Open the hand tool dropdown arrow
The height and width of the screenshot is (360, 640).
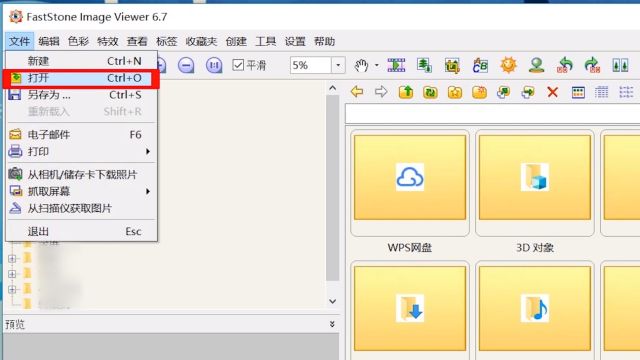(x=376, y=65)
